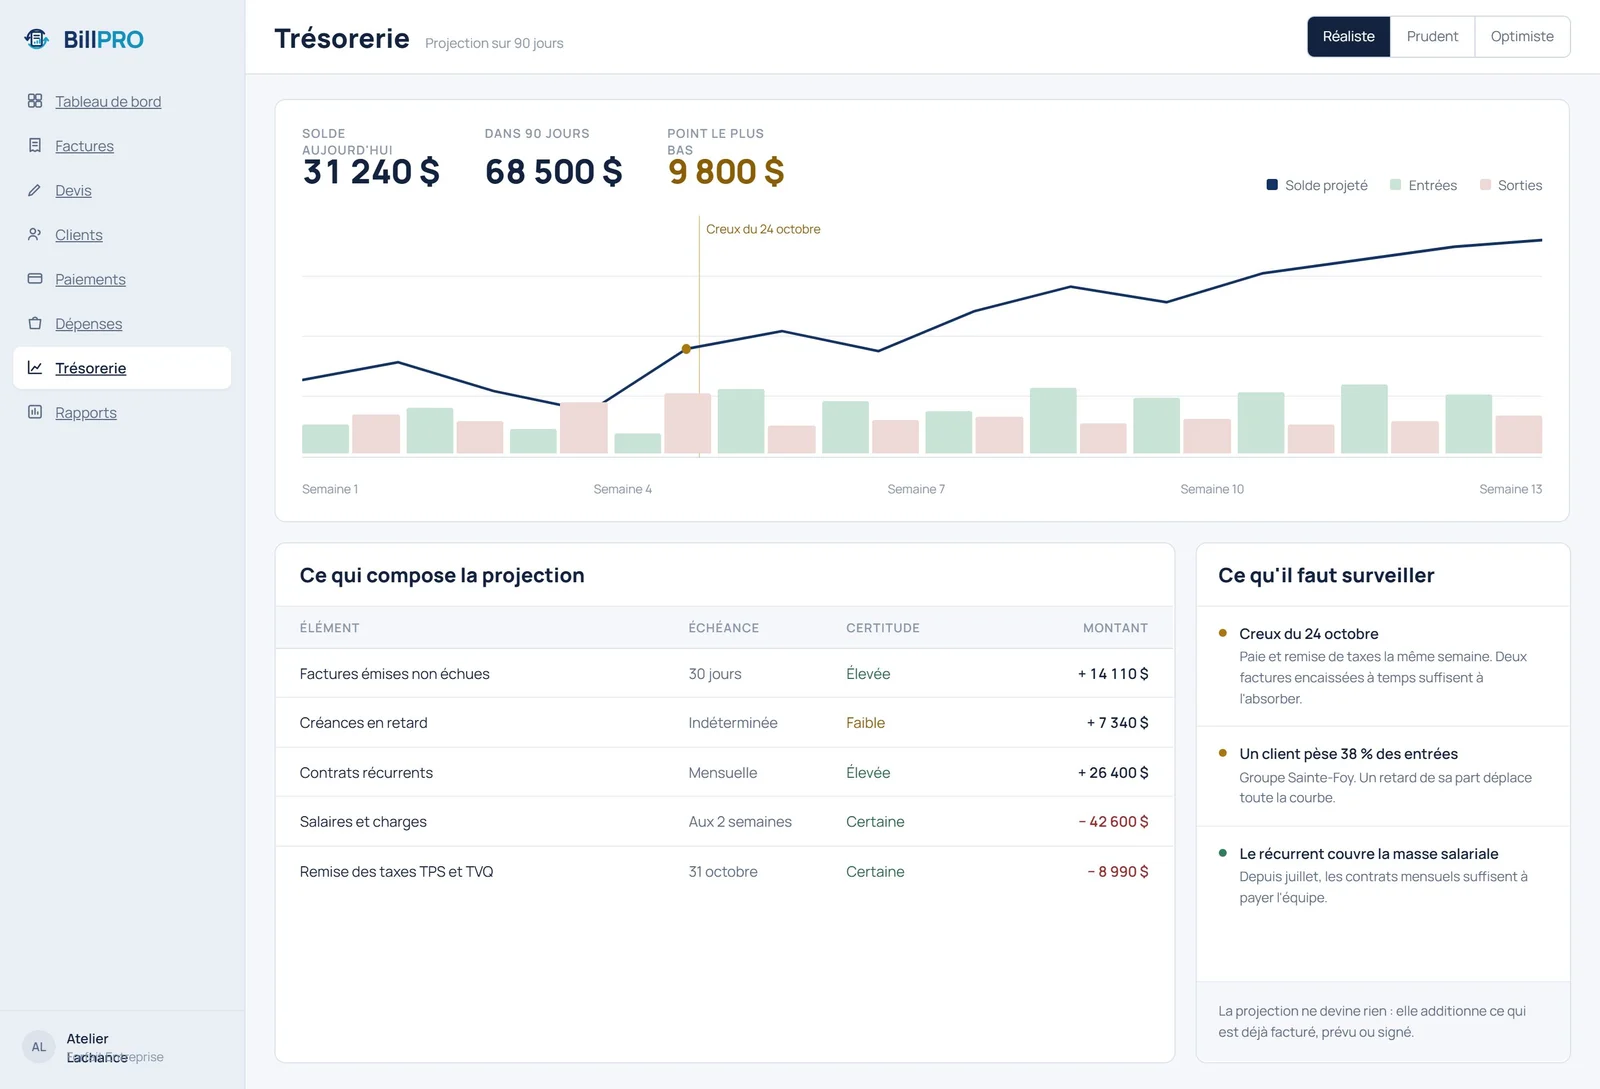Click the Creux du 24 octobre chart marker

coord(686,349)
